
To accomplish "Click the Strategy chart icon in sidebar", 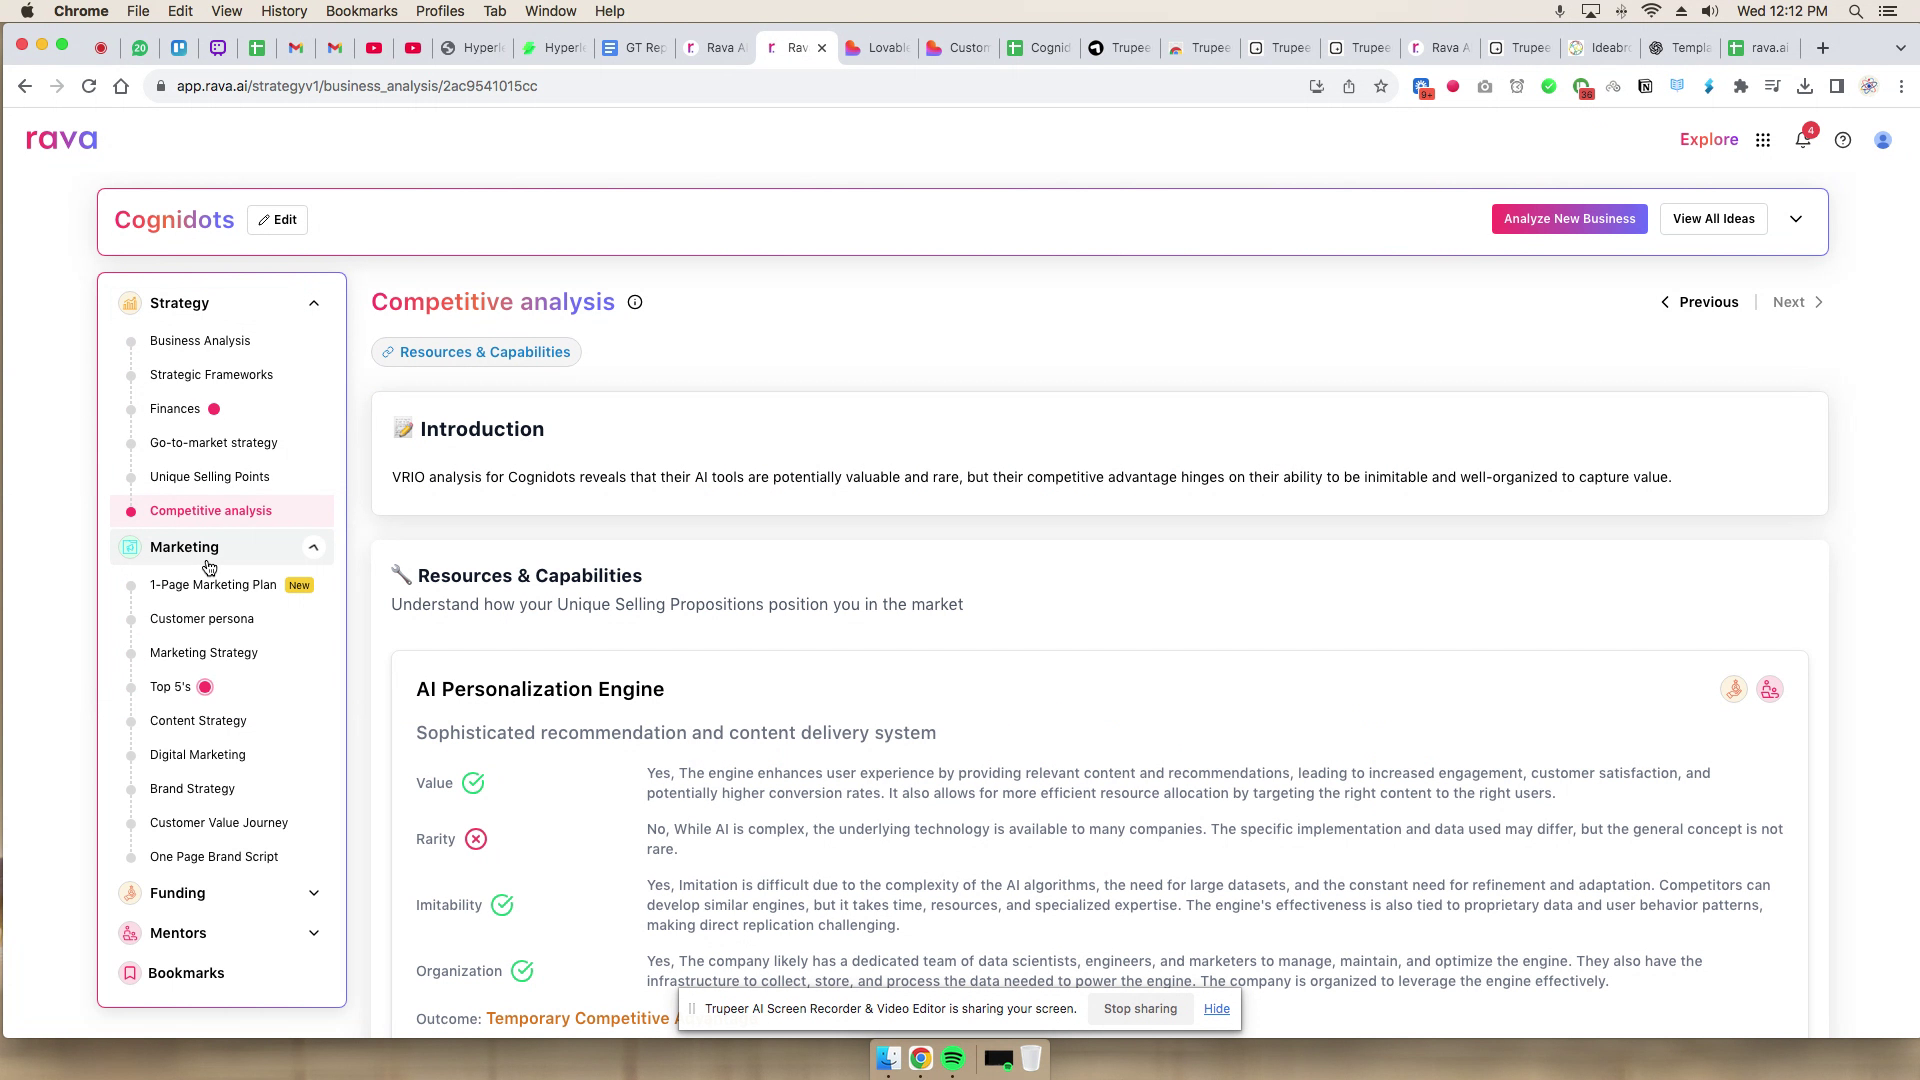I will (x=130, y=302).
